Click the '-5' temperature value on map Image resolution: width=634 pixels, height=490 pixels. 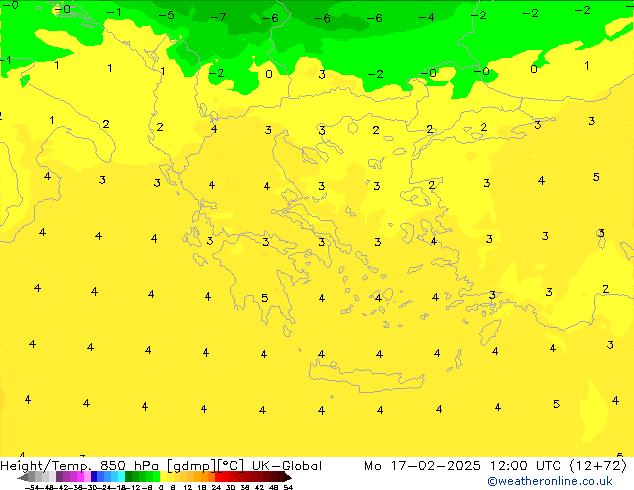click(x=166, y=15)
